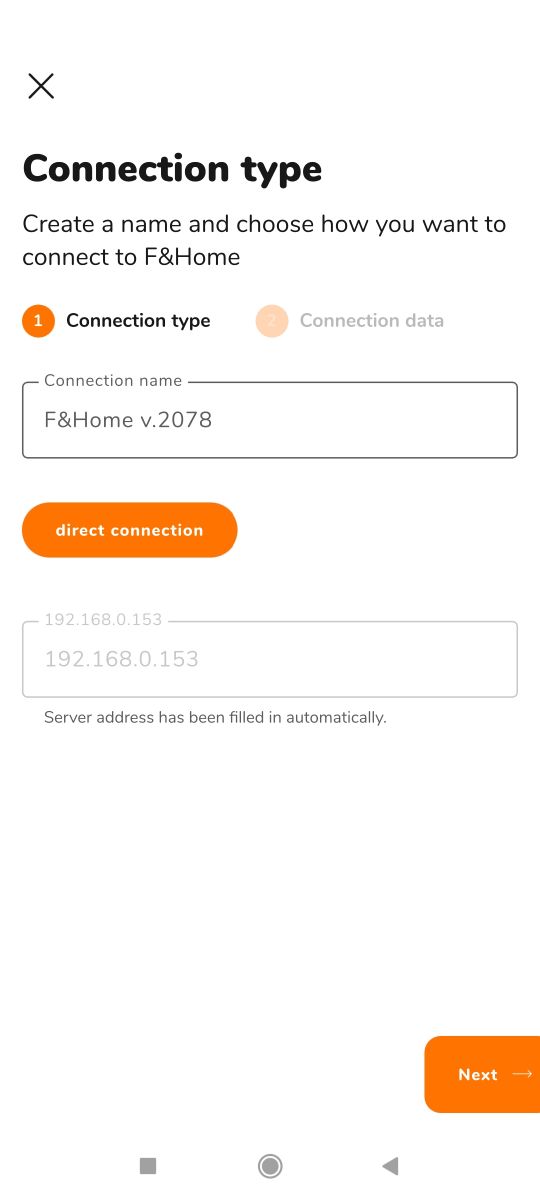Tap the arrow icon inside Next
The image size is (540, 1200).
(x=522, y=1074)
